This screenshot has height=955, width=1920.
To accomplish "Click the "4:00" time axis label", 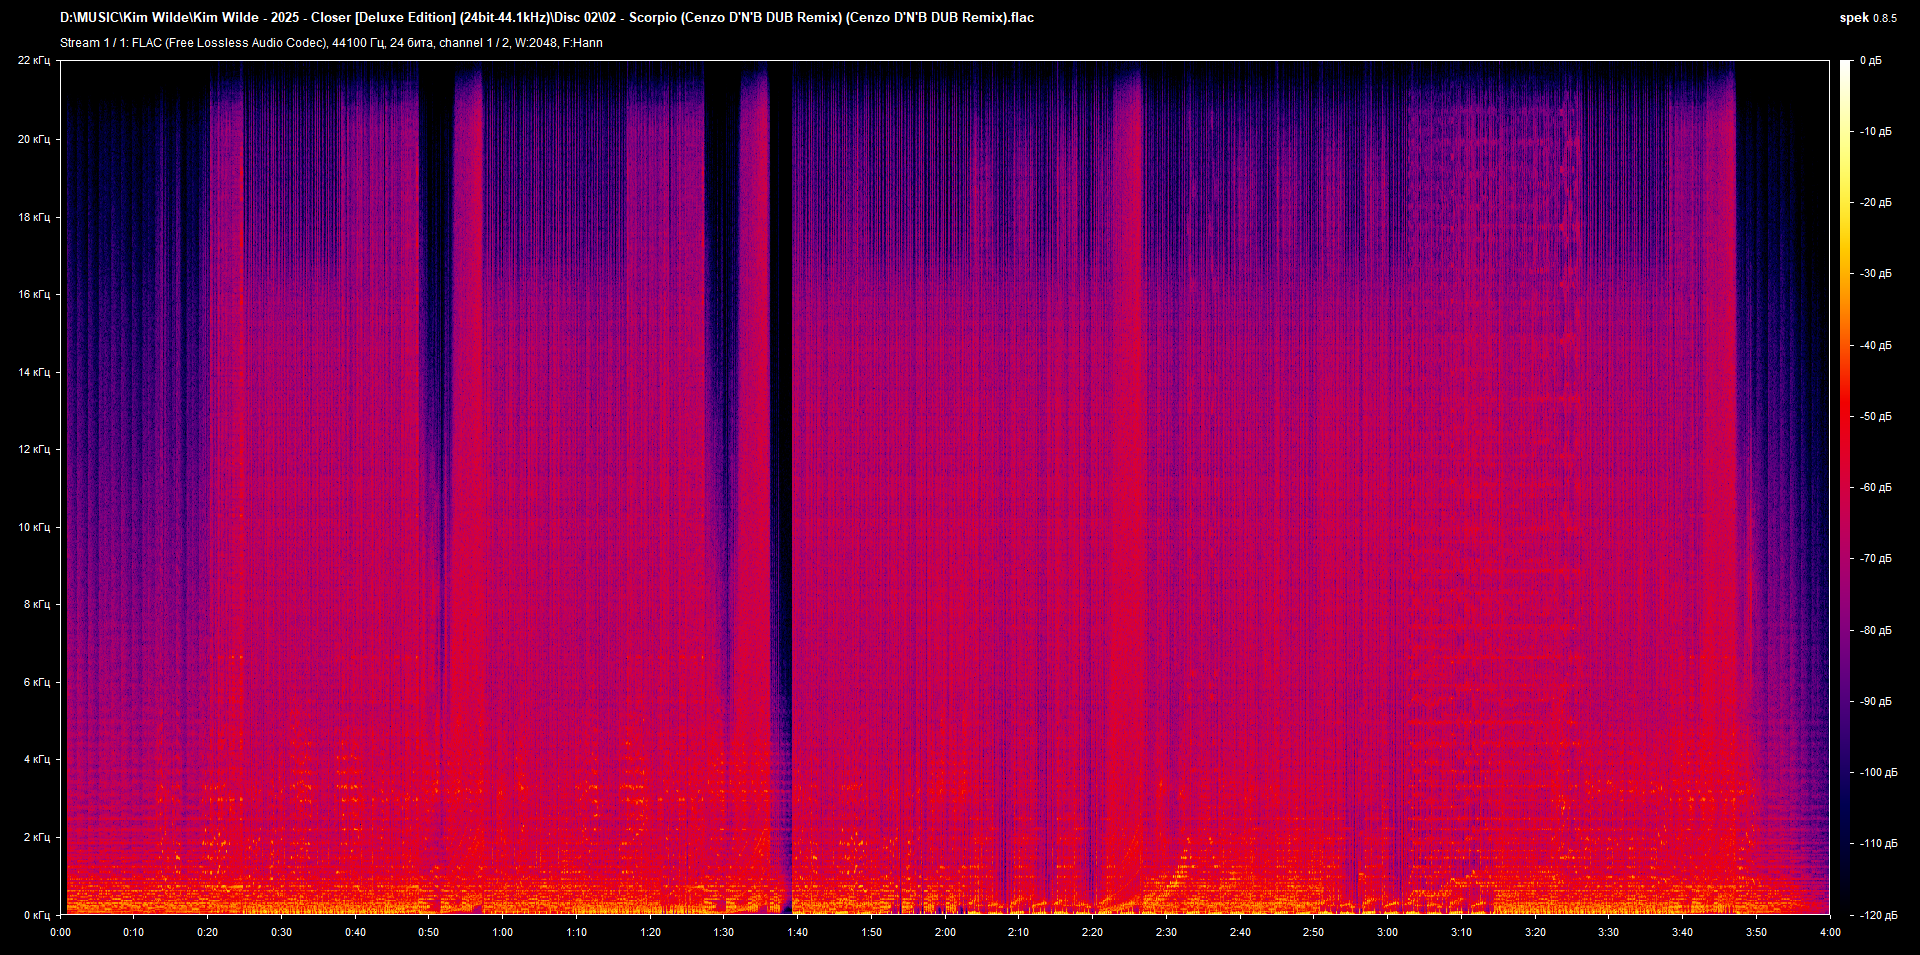I will pos(1830,932).
